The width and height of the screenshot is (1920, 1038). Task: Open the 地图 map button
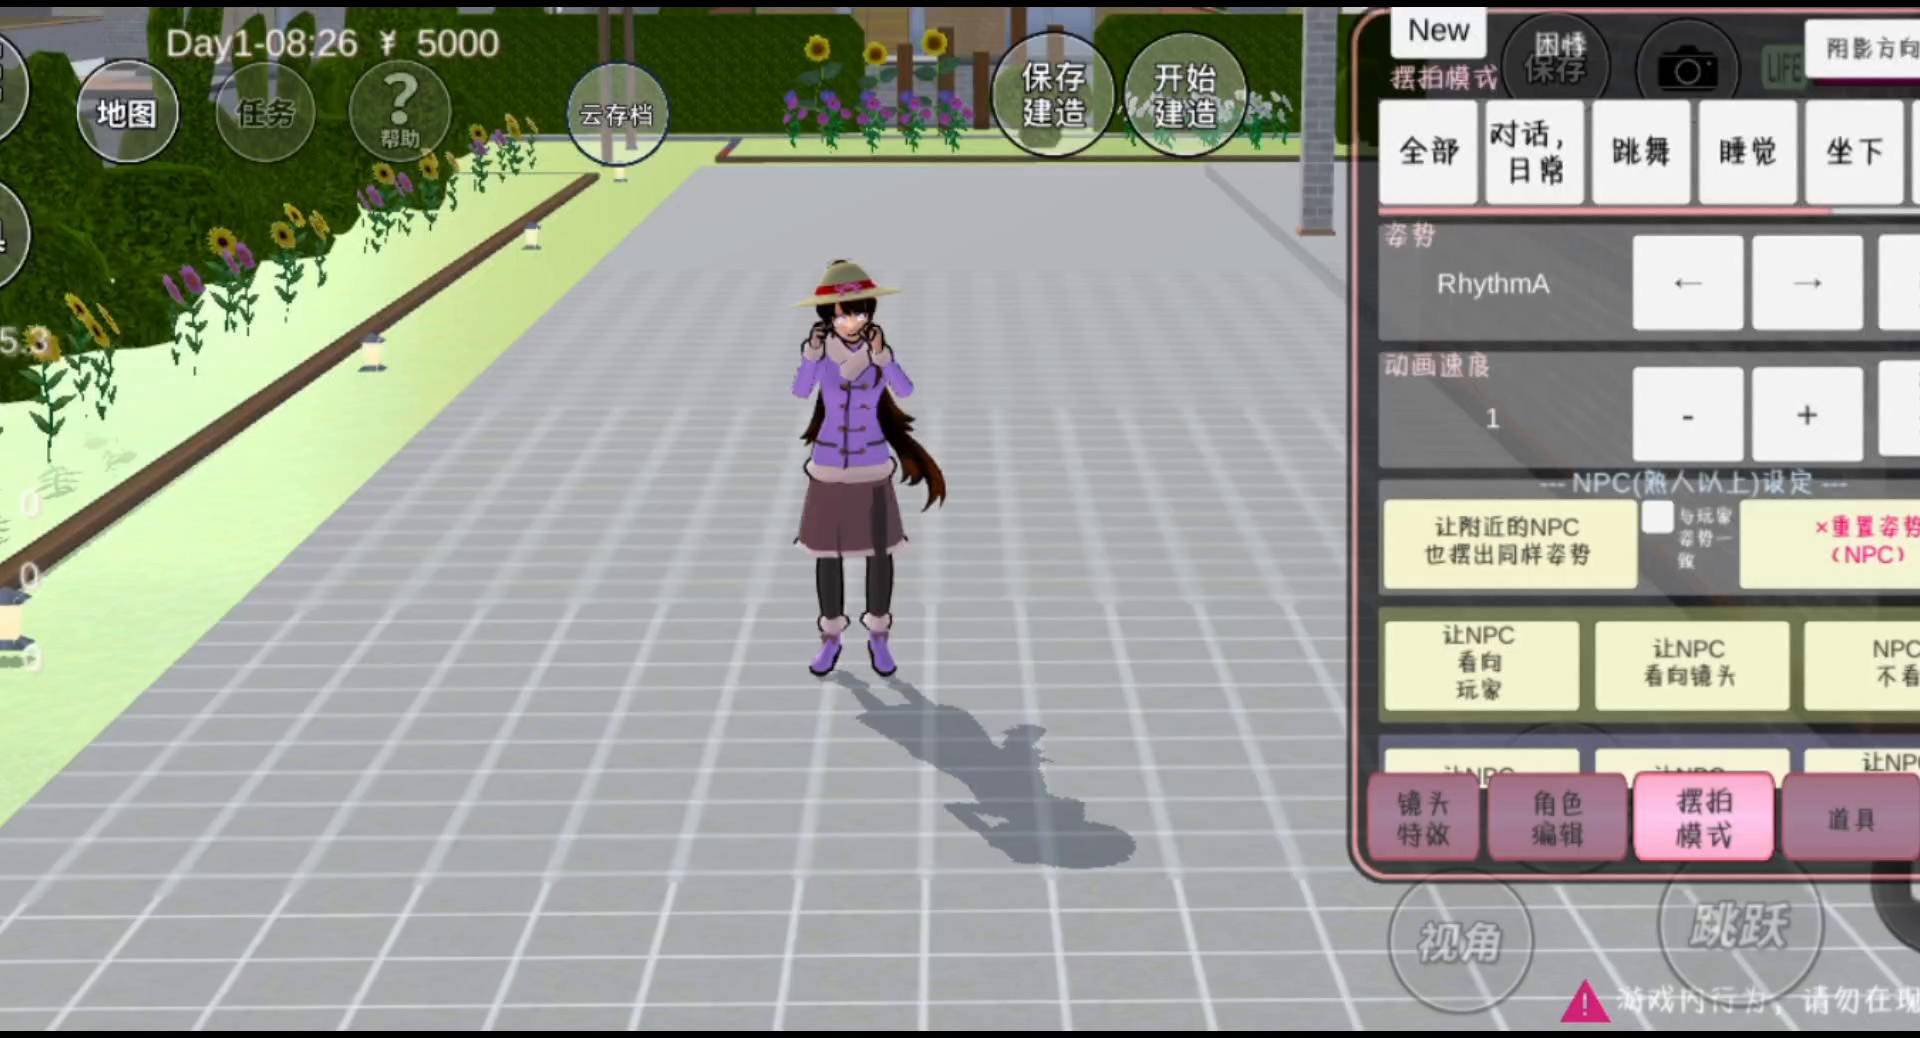point(127,113)
